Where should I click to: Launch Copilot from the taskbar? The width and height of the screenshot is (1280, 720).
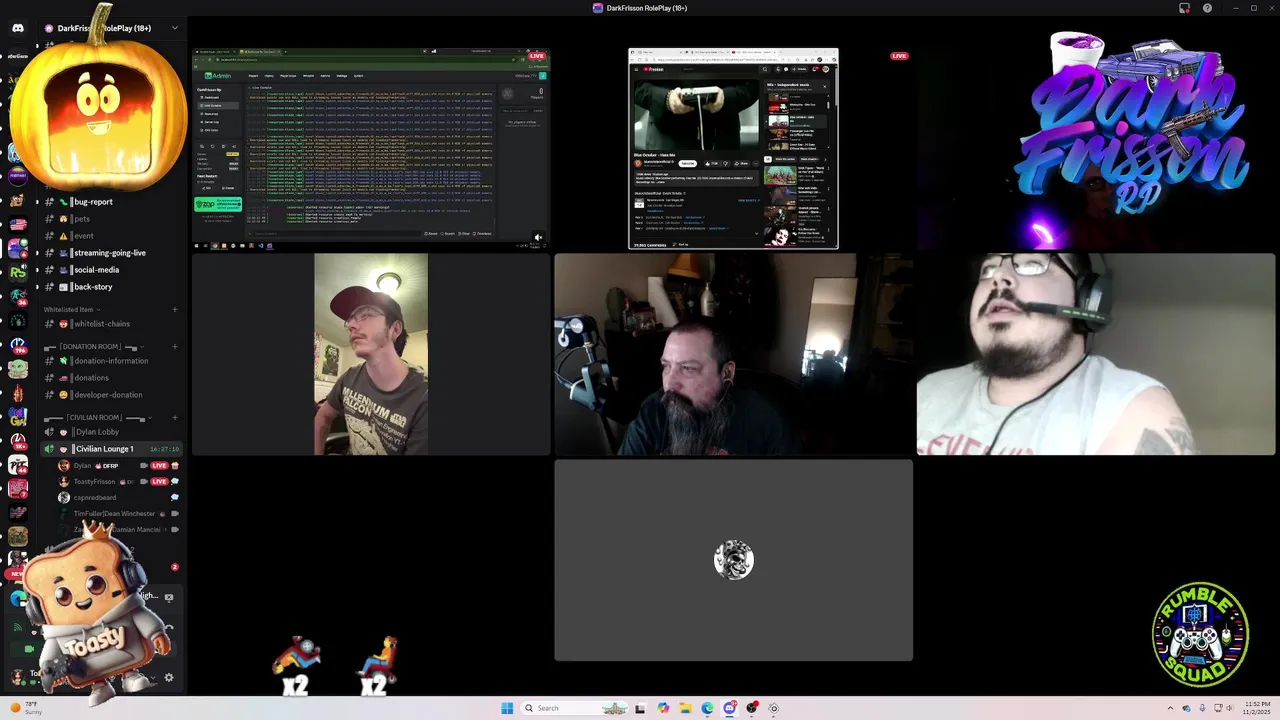663,708
